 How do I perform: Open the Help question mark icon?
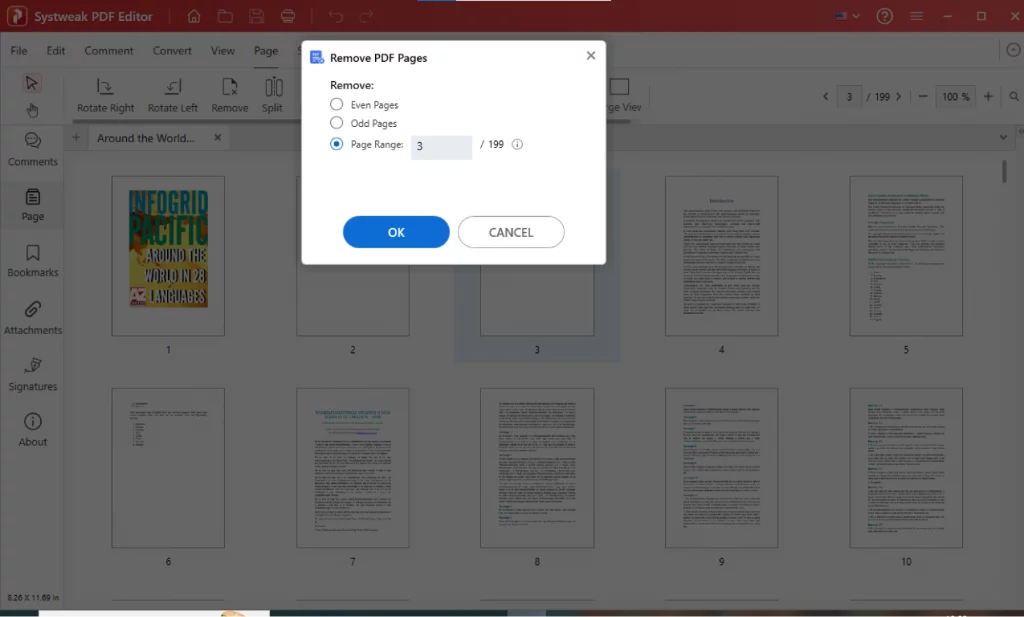[x=884, y=16]
